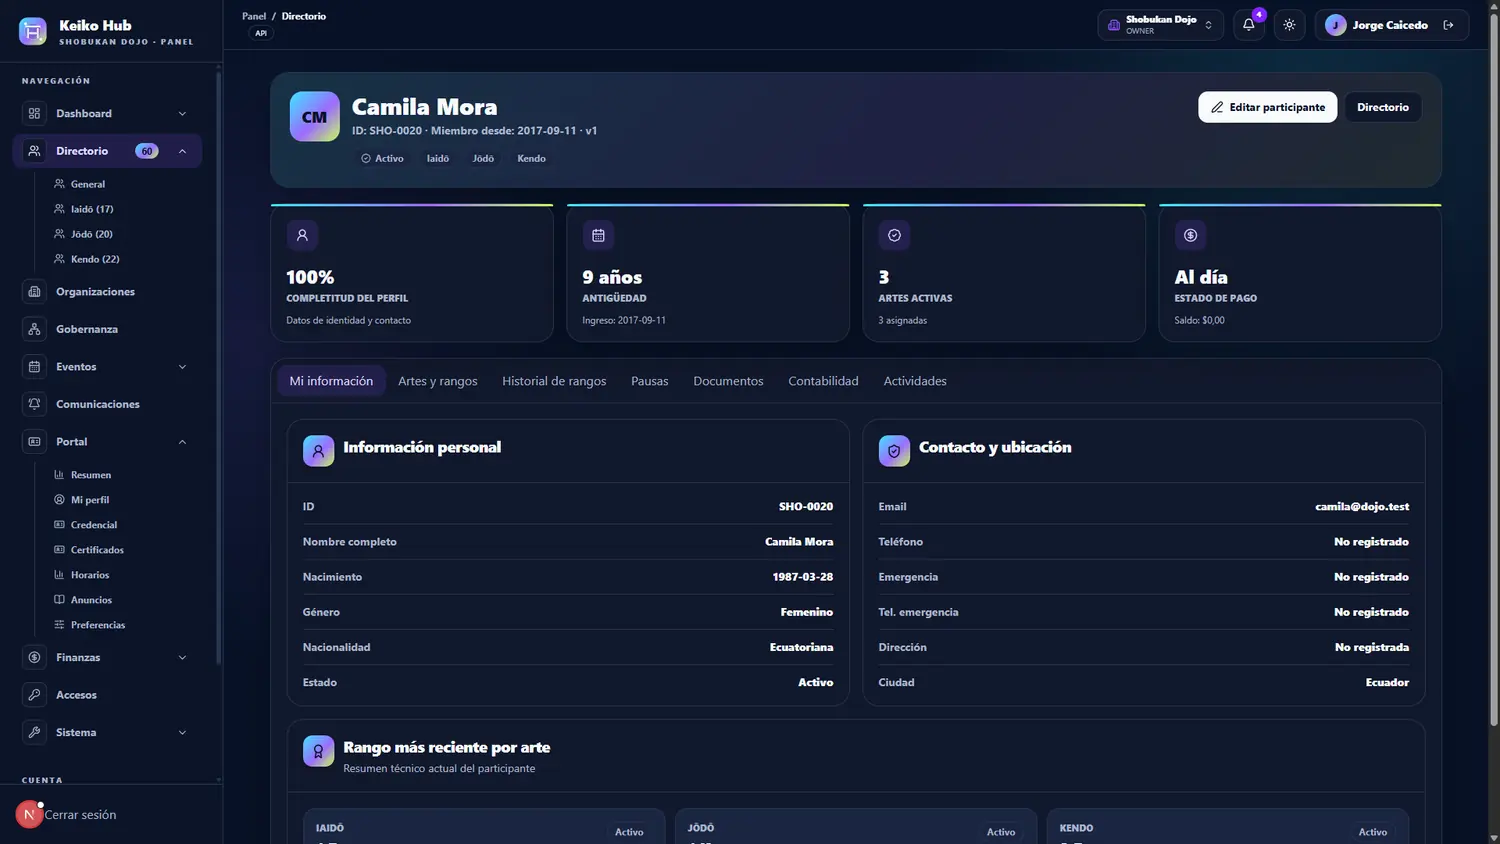This screenshot has height=844, width=1500.
Task: Open Credencial under Portal
Action: tap(94, 525)
